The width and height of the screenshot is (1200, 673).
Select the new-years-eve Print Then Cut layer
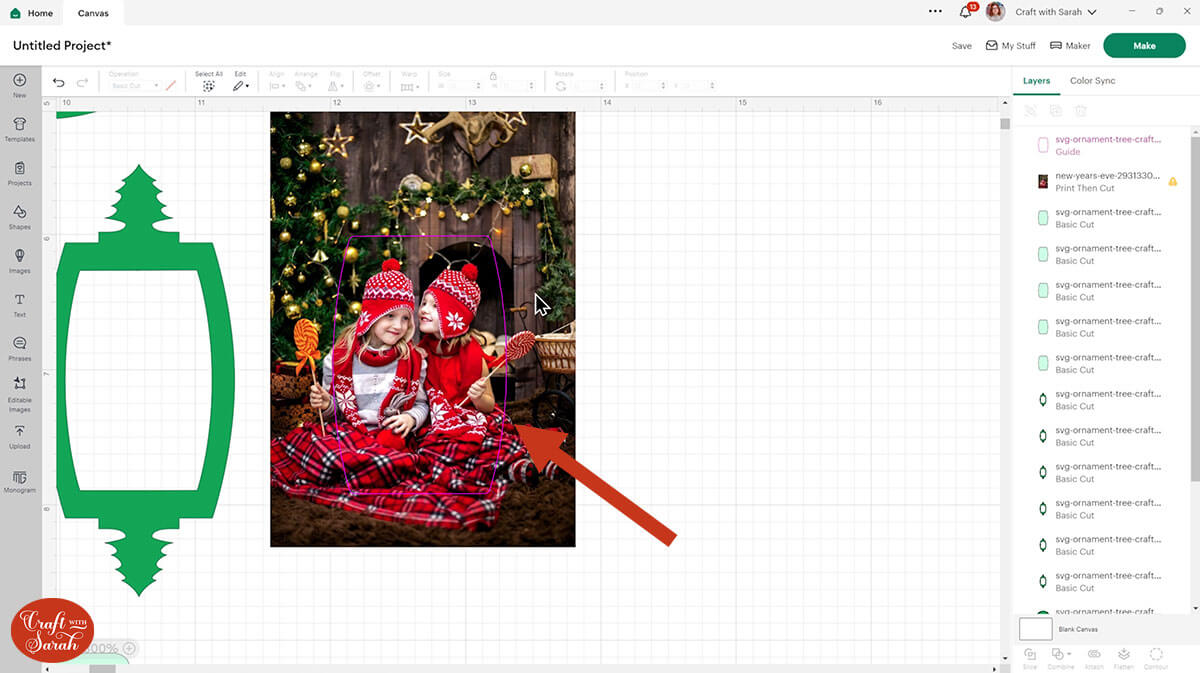coord(1104,181)
